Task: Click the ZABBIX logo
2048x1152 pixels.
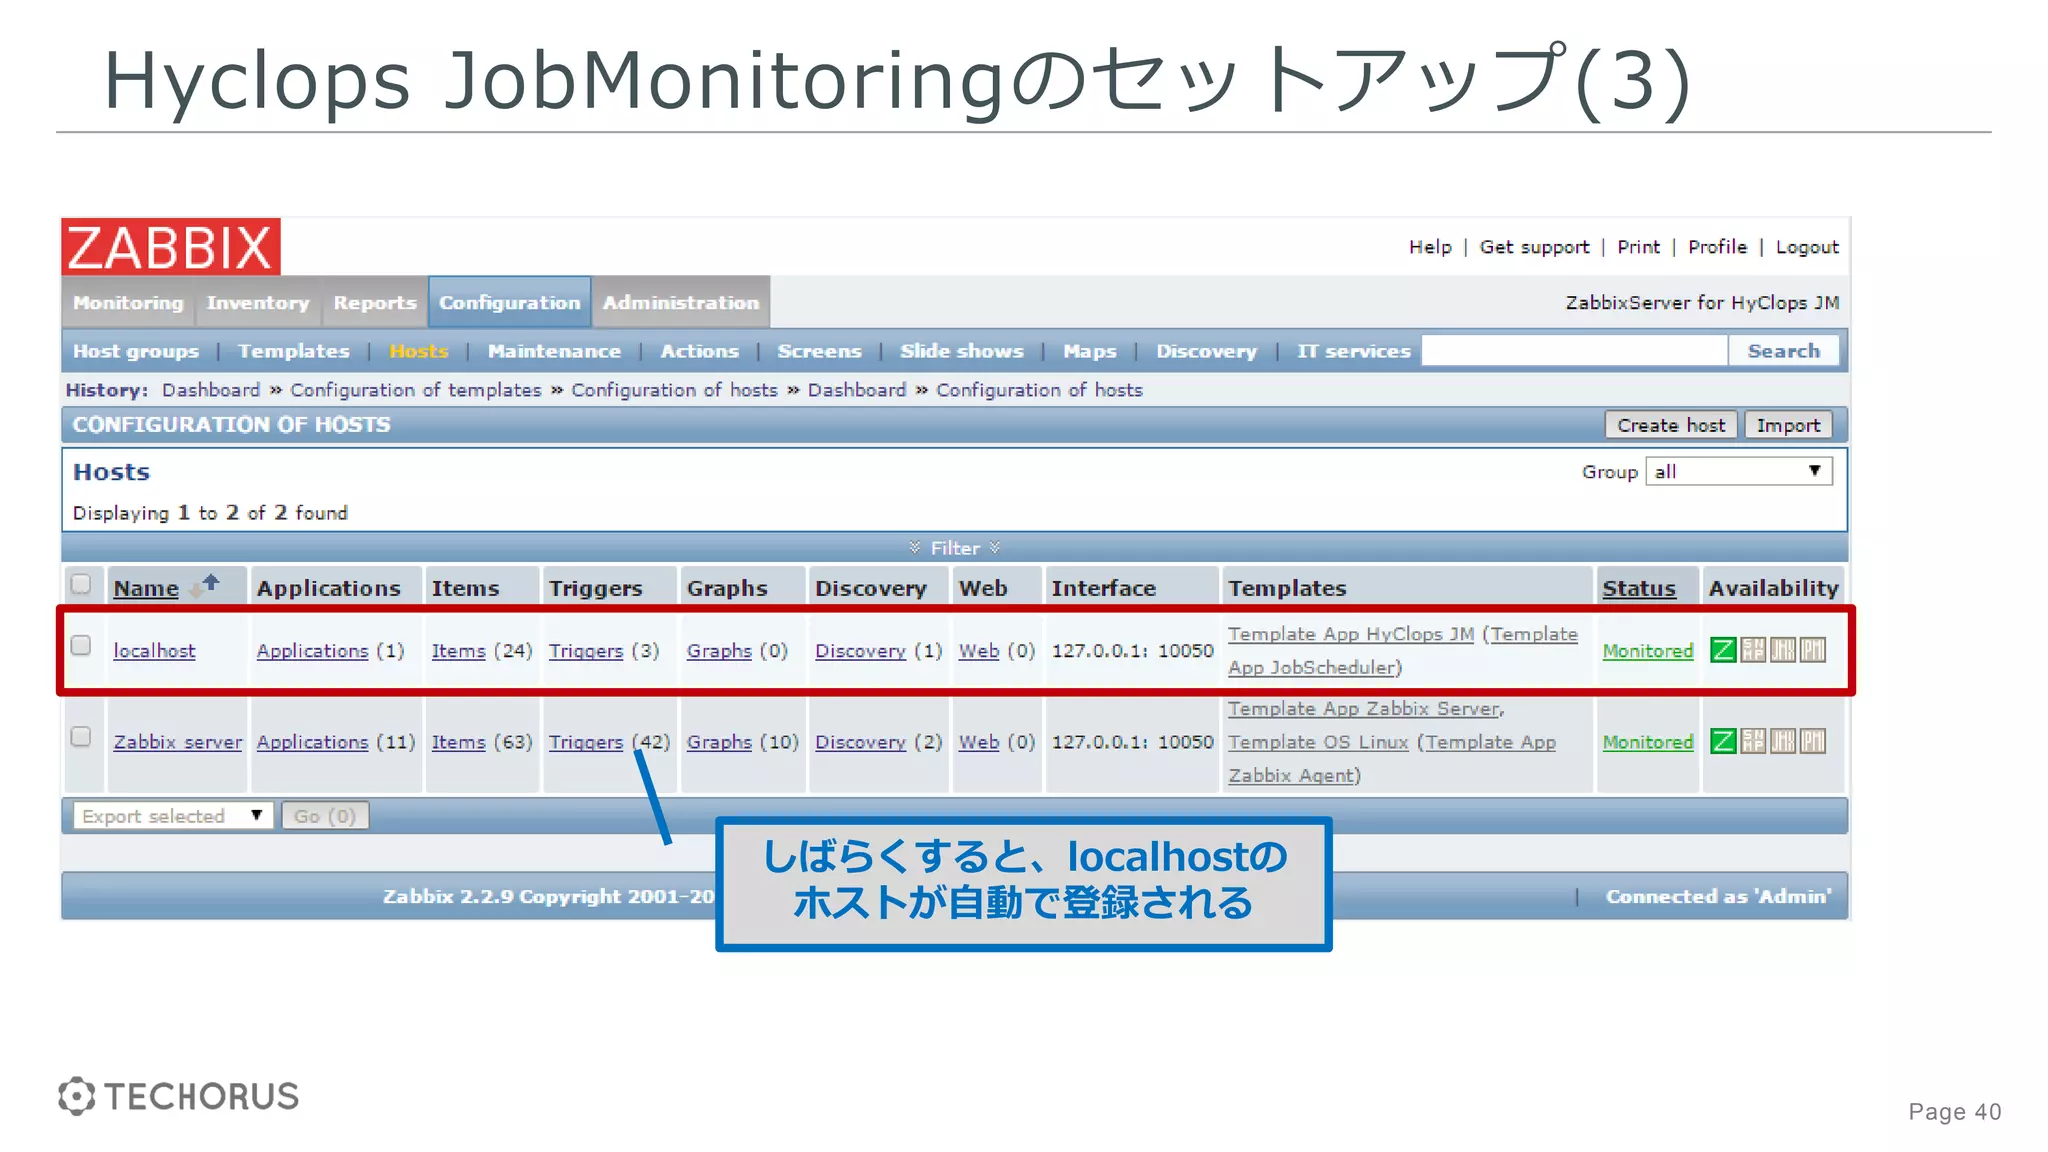Action: (x=171, y=247)
